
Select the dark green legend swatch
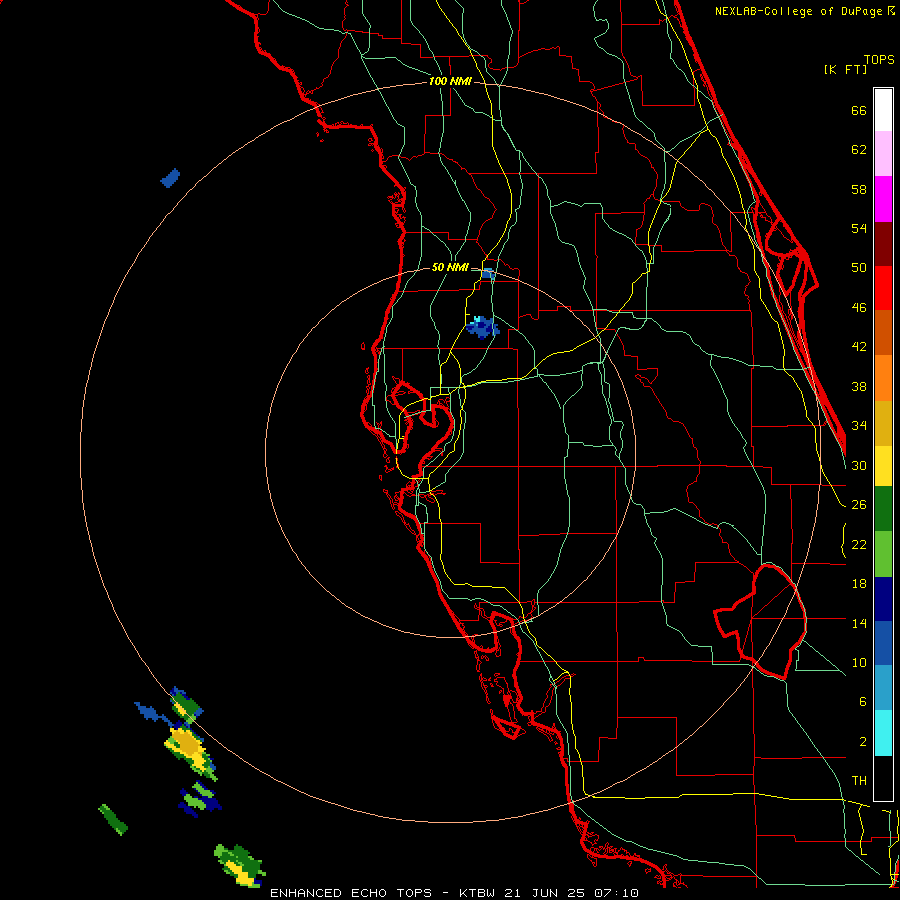coord(883,509)
